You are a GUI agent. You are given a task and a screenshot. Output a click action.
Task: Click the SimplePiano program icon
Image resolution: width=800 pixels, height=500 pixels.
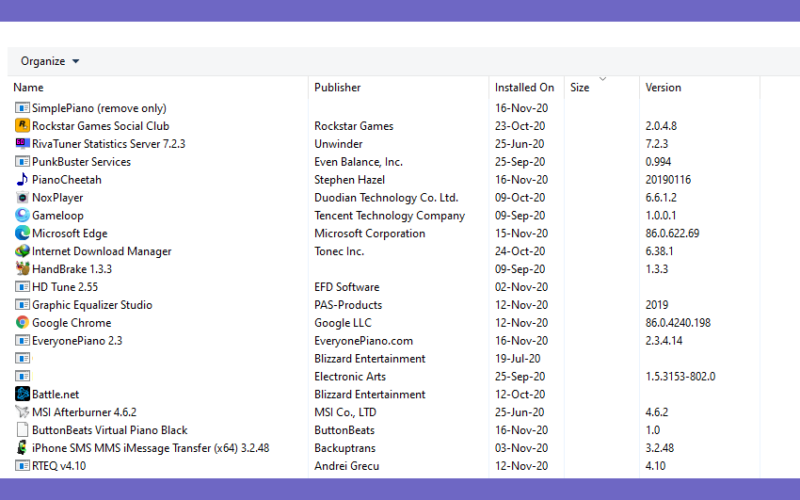[22, 108]
